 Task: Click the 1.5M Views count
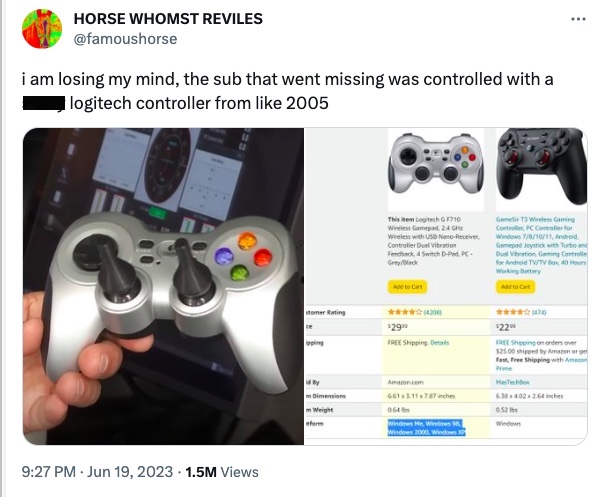(222, 472)
